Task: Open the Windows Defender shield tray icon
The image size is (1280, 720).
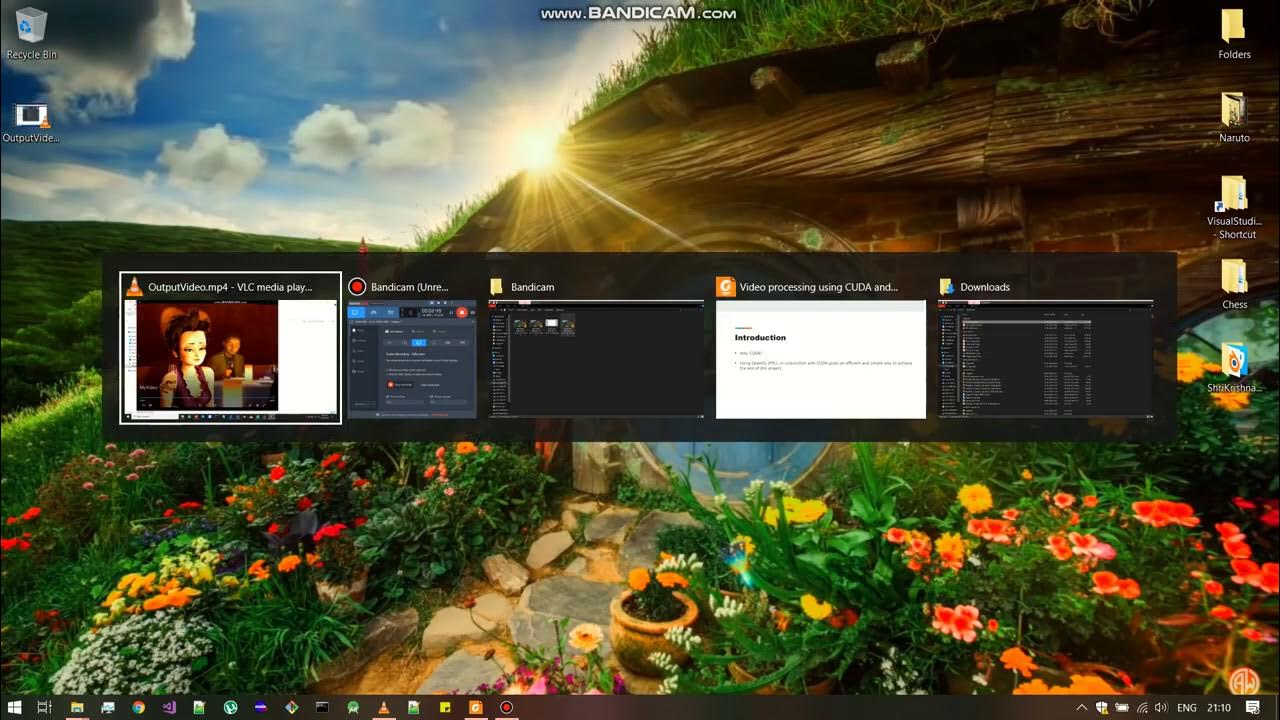Action: (1102, 707)
